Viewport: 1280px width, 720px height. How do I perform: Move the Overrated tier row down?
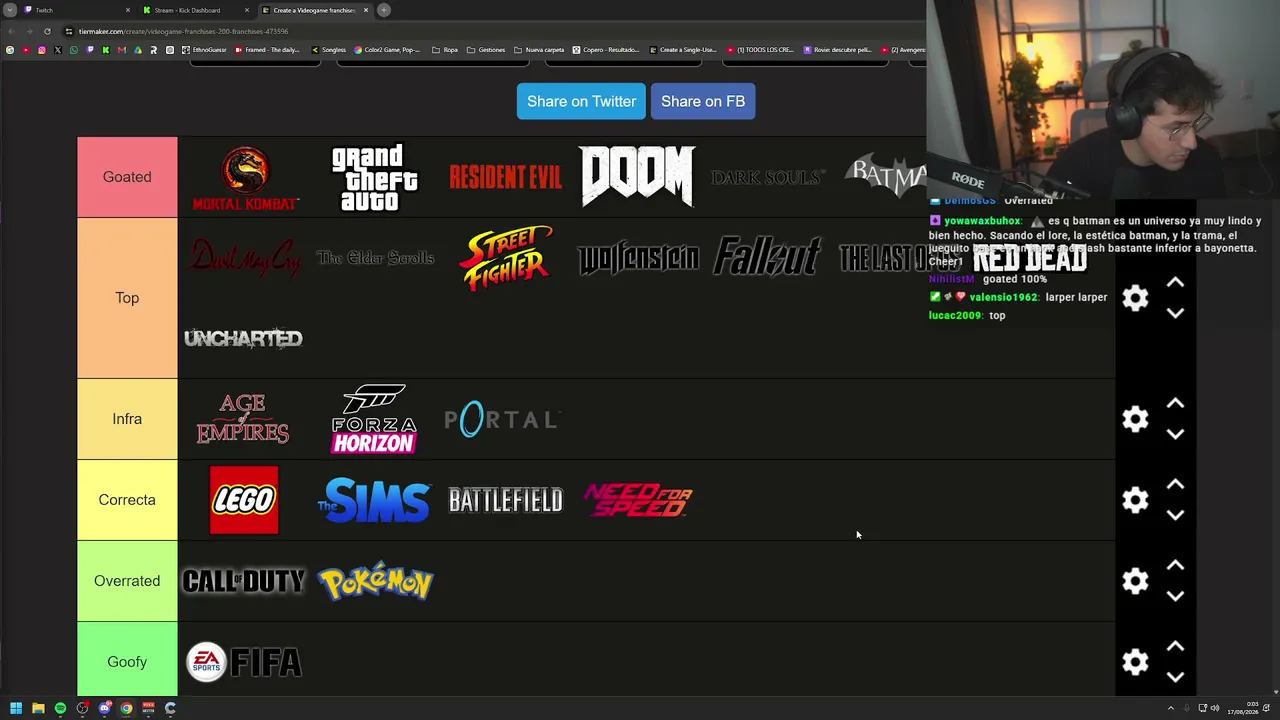click(1175, 596)
